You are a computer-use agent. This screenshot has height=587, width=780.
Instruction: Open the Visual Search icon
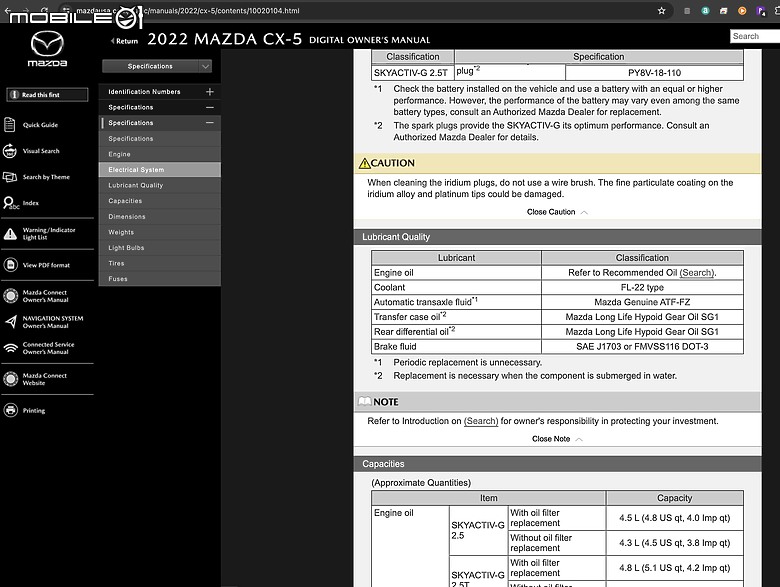[x=9, y=151]
